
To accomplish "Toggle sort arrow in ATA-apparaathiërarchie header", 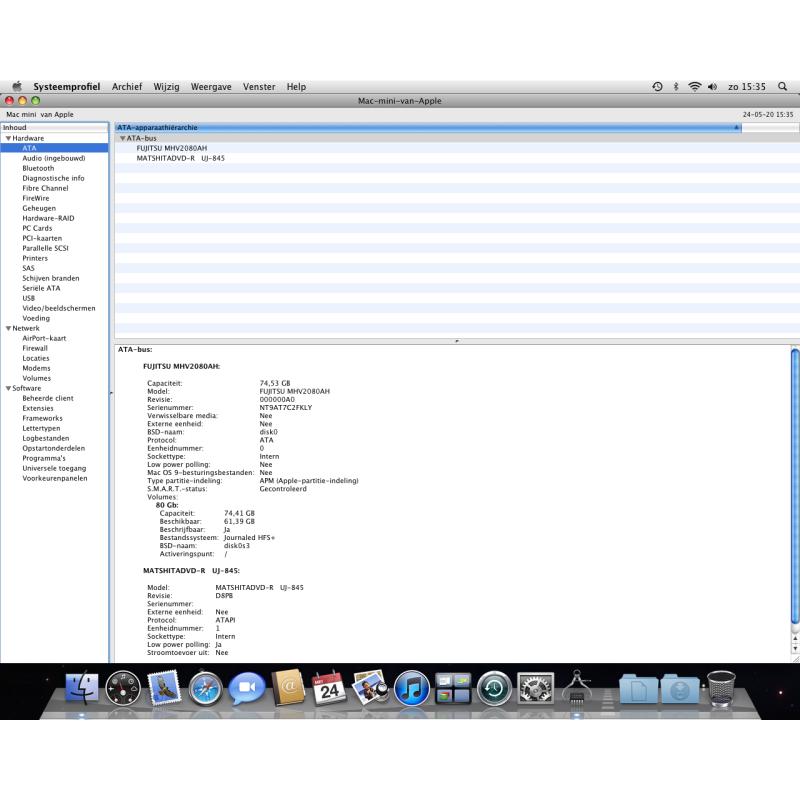I will pyautogui.click(x=736, y=128).
